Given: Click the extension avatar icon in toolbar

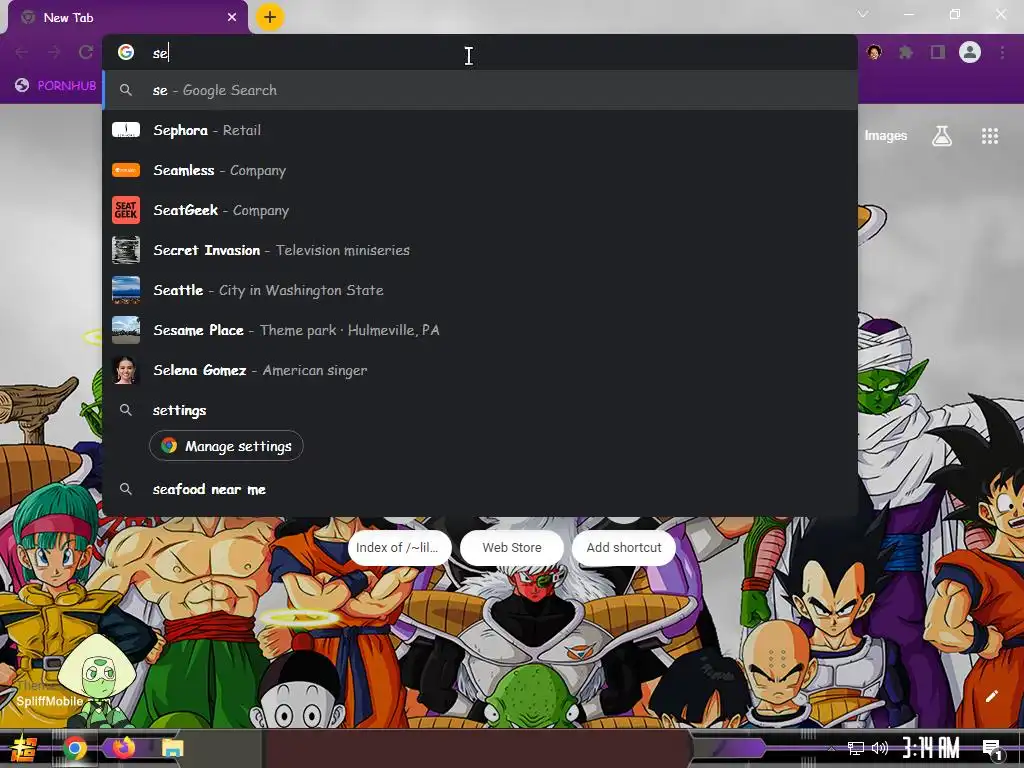Looking at the screenshot, I should [874, 52].
